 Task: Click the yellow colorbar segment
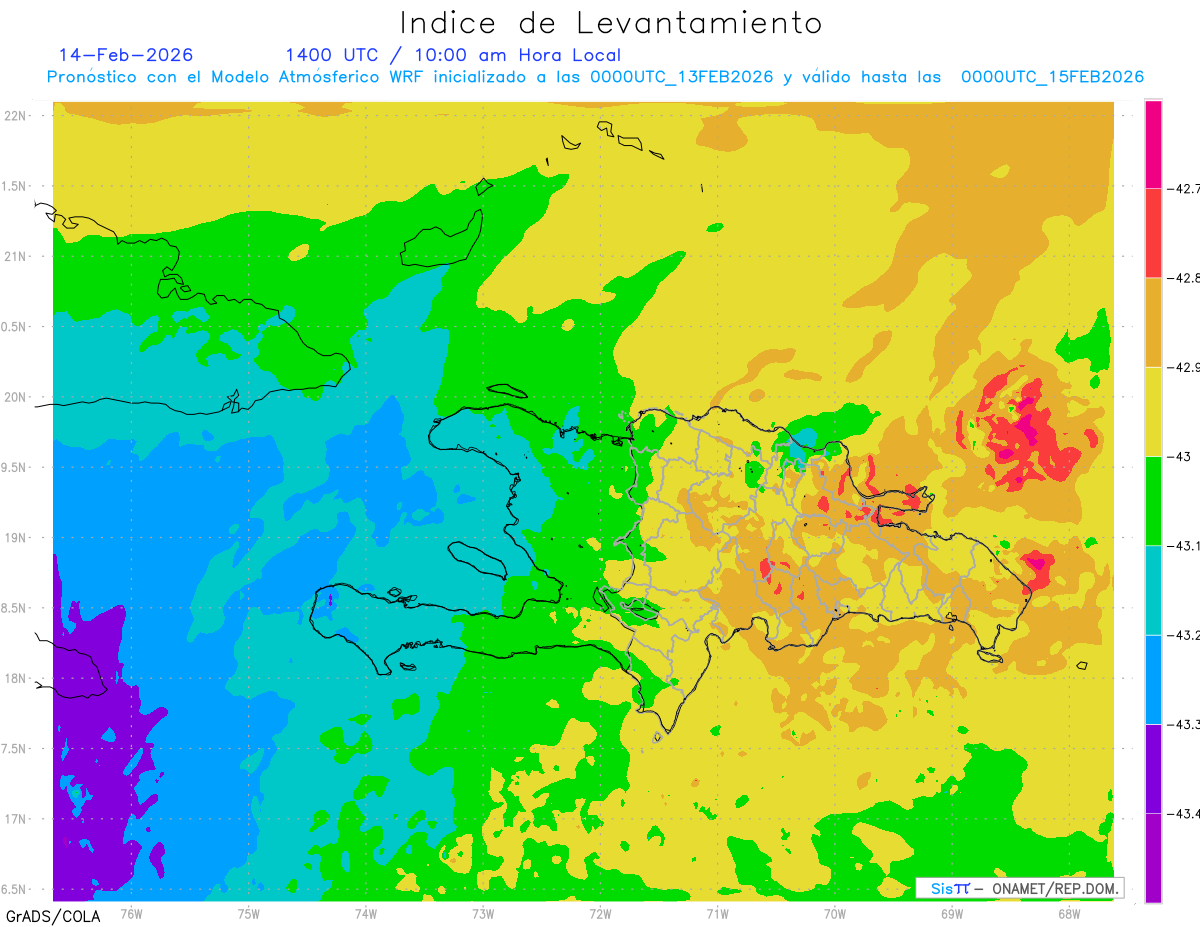click(1153, 411)
